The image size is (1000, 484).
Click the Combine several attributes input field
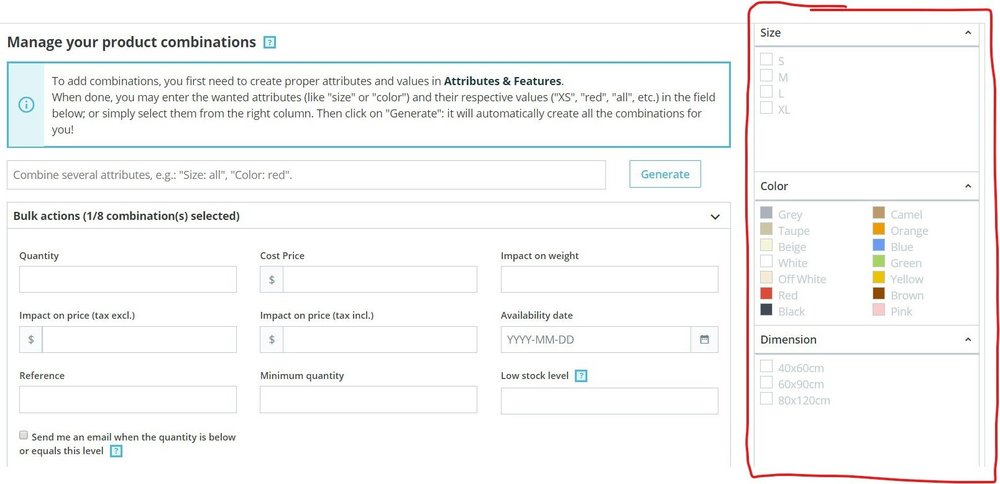[x=306, y=175]
